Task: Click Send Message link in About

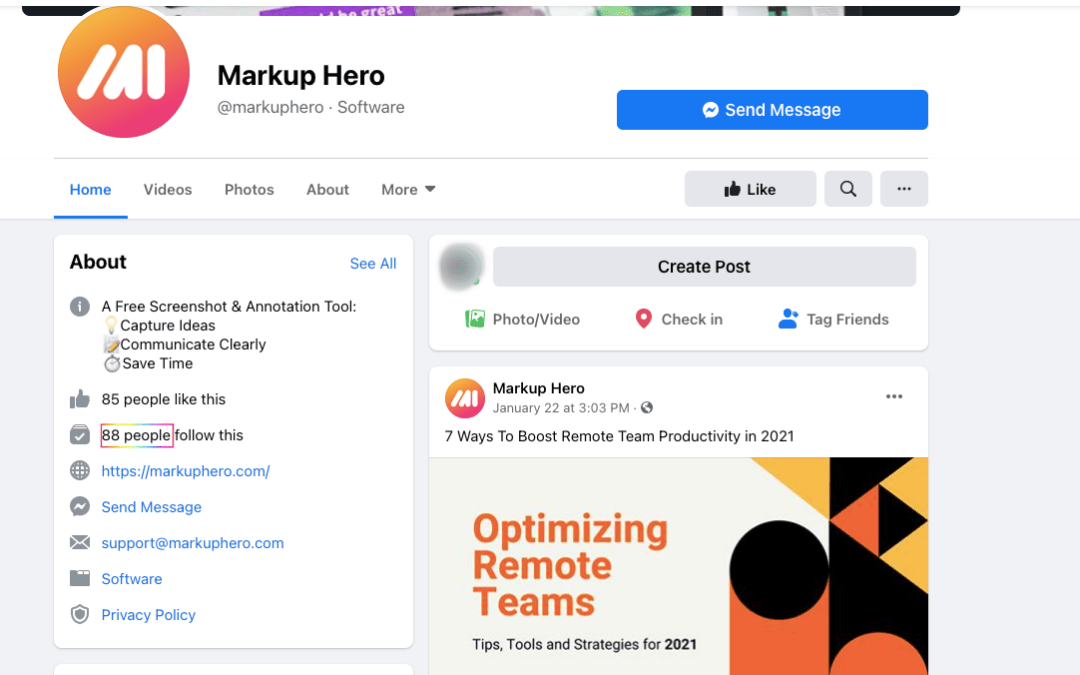Action: tap(152, 507)
